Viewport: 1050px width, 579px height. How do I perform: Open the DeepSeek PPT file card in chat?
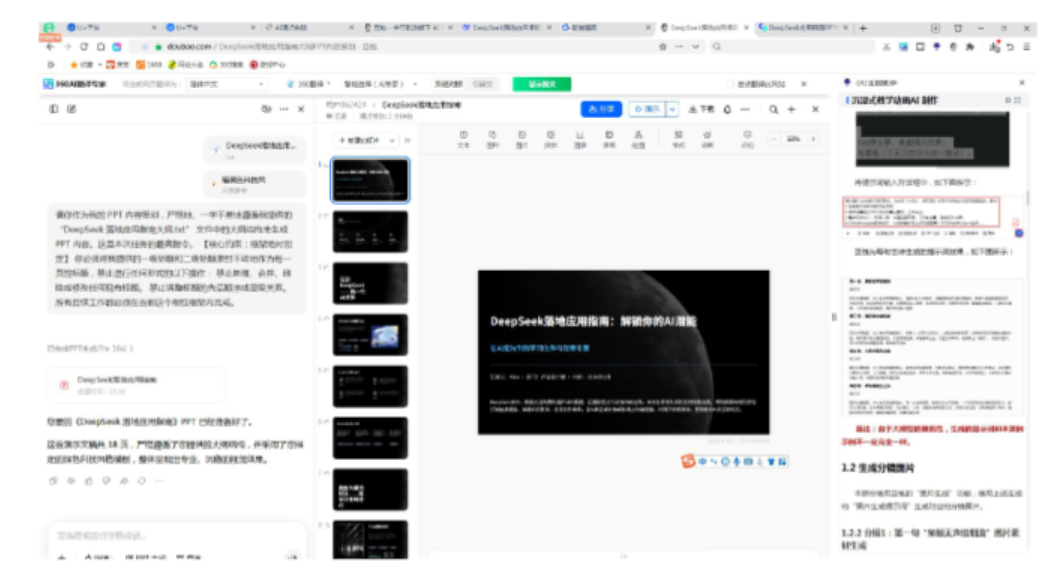(x=136, y=385)
